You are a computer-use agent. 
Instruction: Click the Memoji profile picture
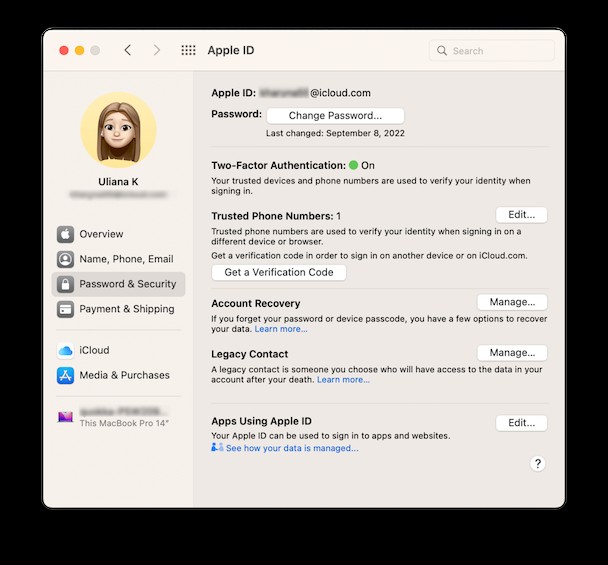118,130
